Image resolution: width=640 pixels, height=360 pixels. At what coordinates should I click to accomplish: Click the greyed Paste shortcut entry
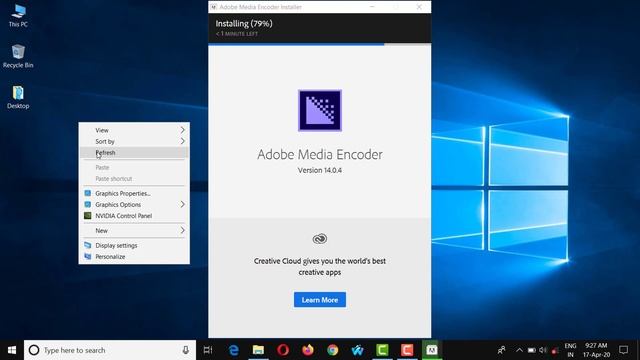(134, 179)
